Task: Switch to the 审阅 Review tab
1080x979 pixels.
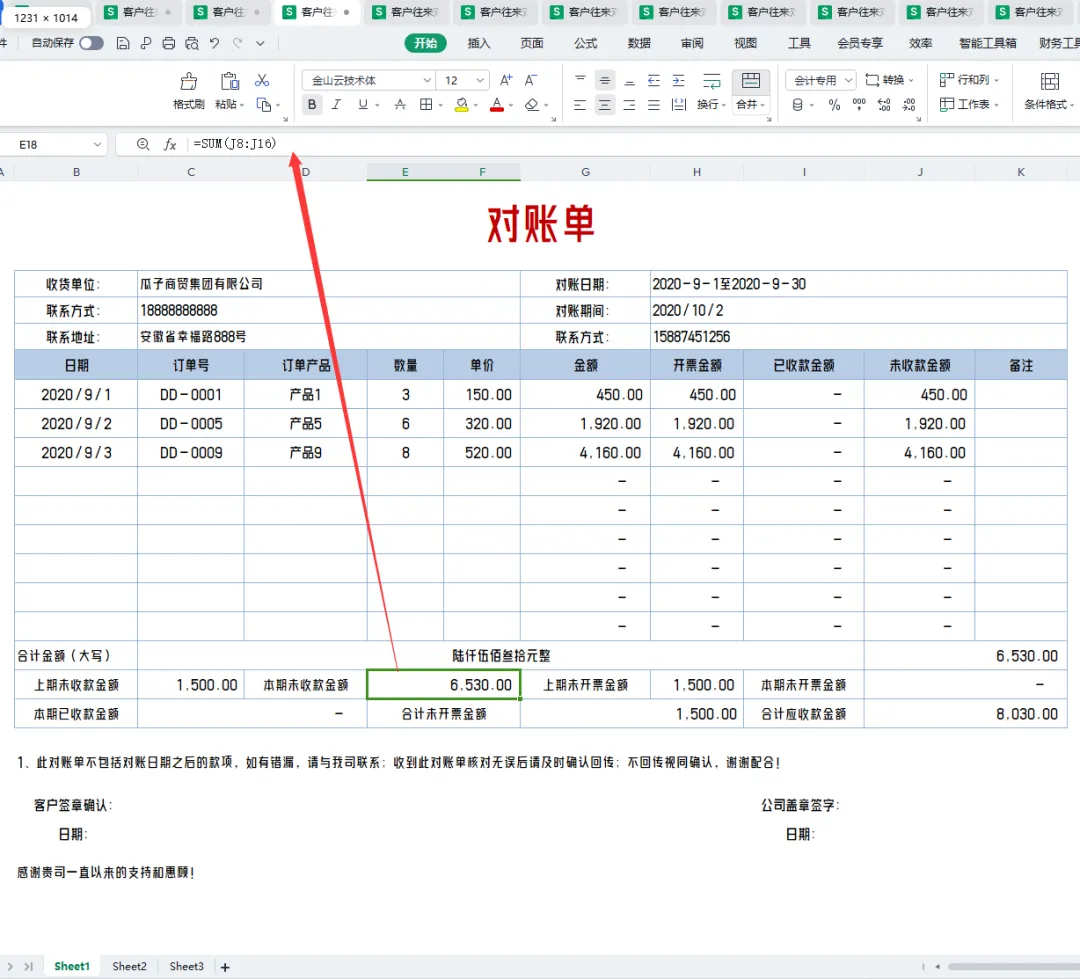Action: 692,43
